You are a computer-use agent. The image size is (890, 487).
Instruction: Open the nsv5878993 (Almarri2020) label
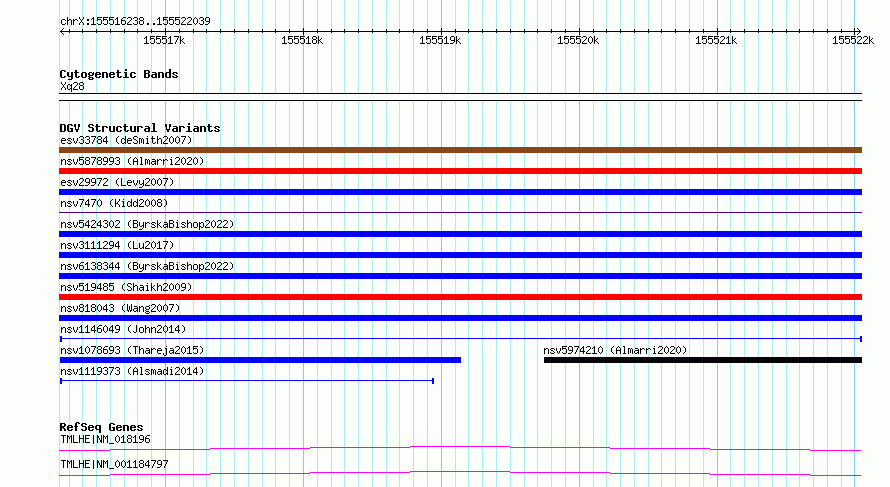[132, 161]
